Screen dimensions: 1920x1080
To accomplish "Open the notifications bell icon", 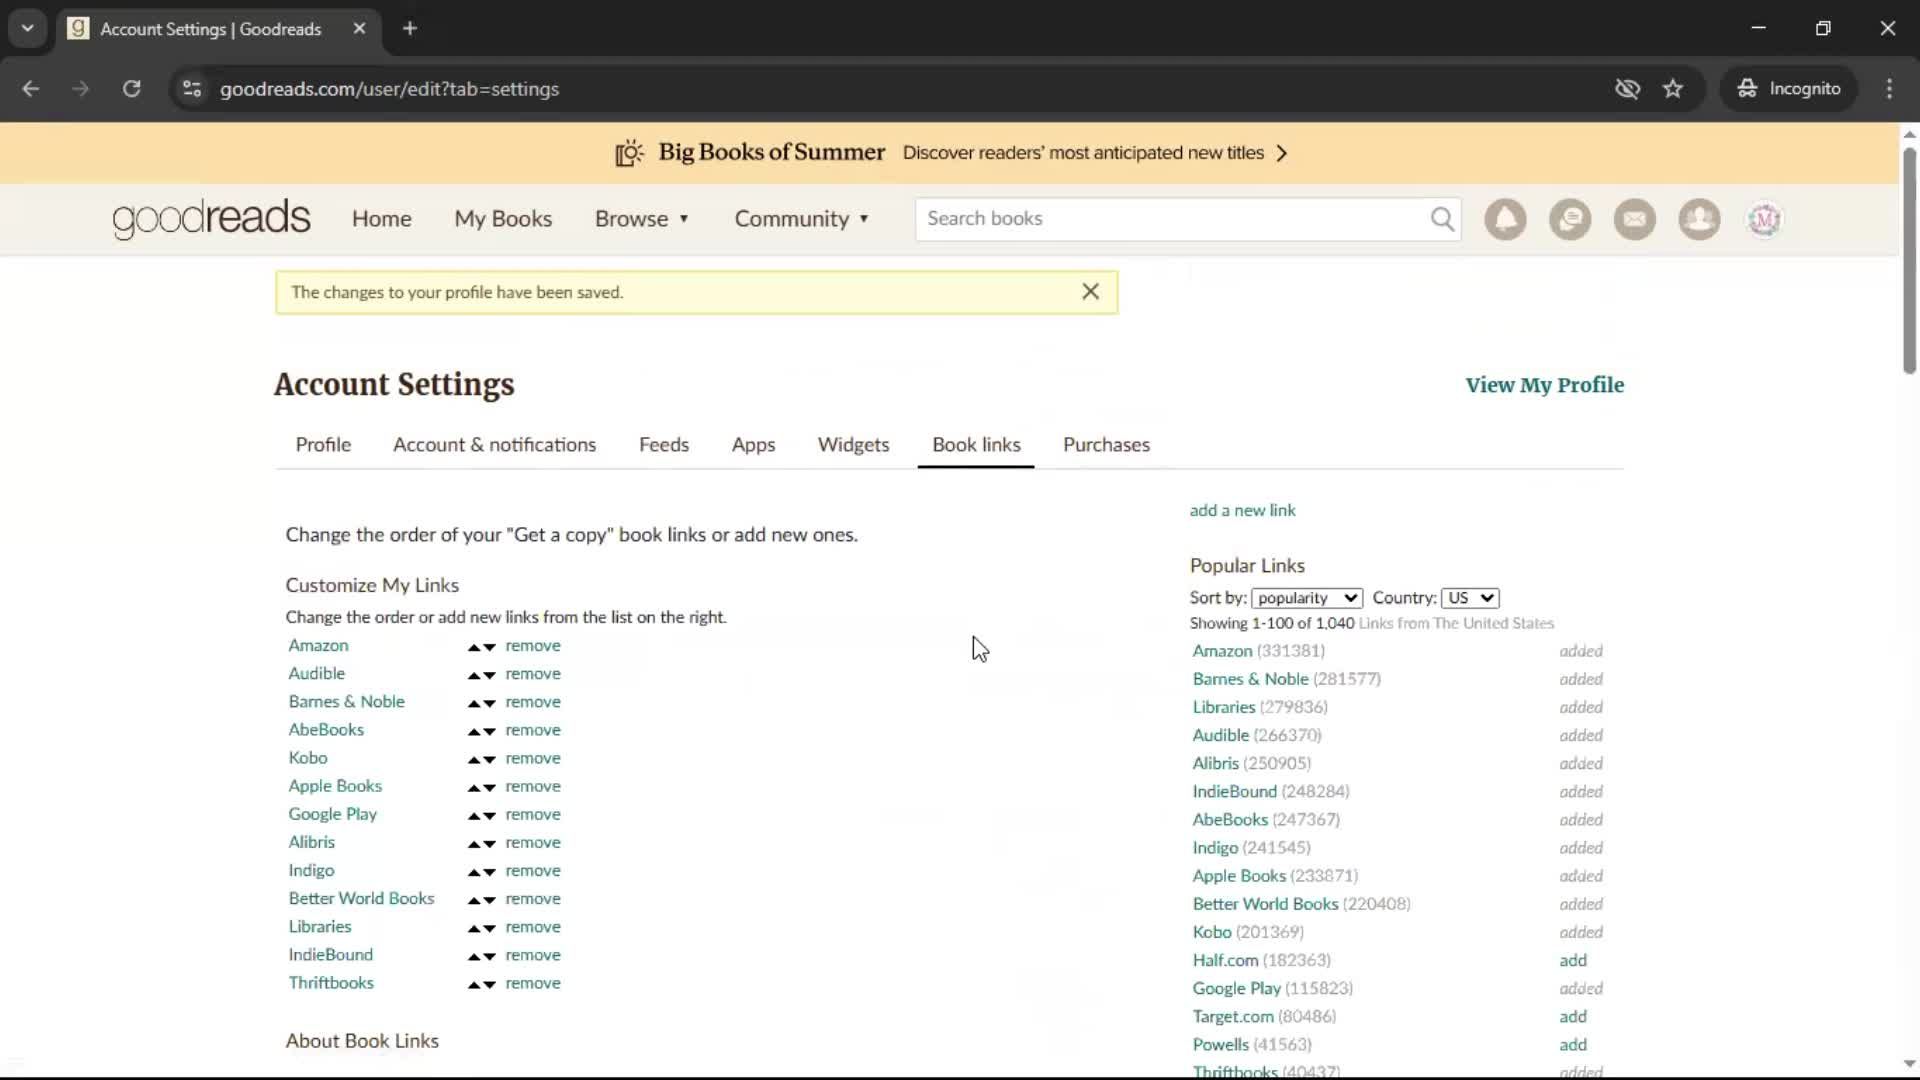I will tap(1505, 219).
